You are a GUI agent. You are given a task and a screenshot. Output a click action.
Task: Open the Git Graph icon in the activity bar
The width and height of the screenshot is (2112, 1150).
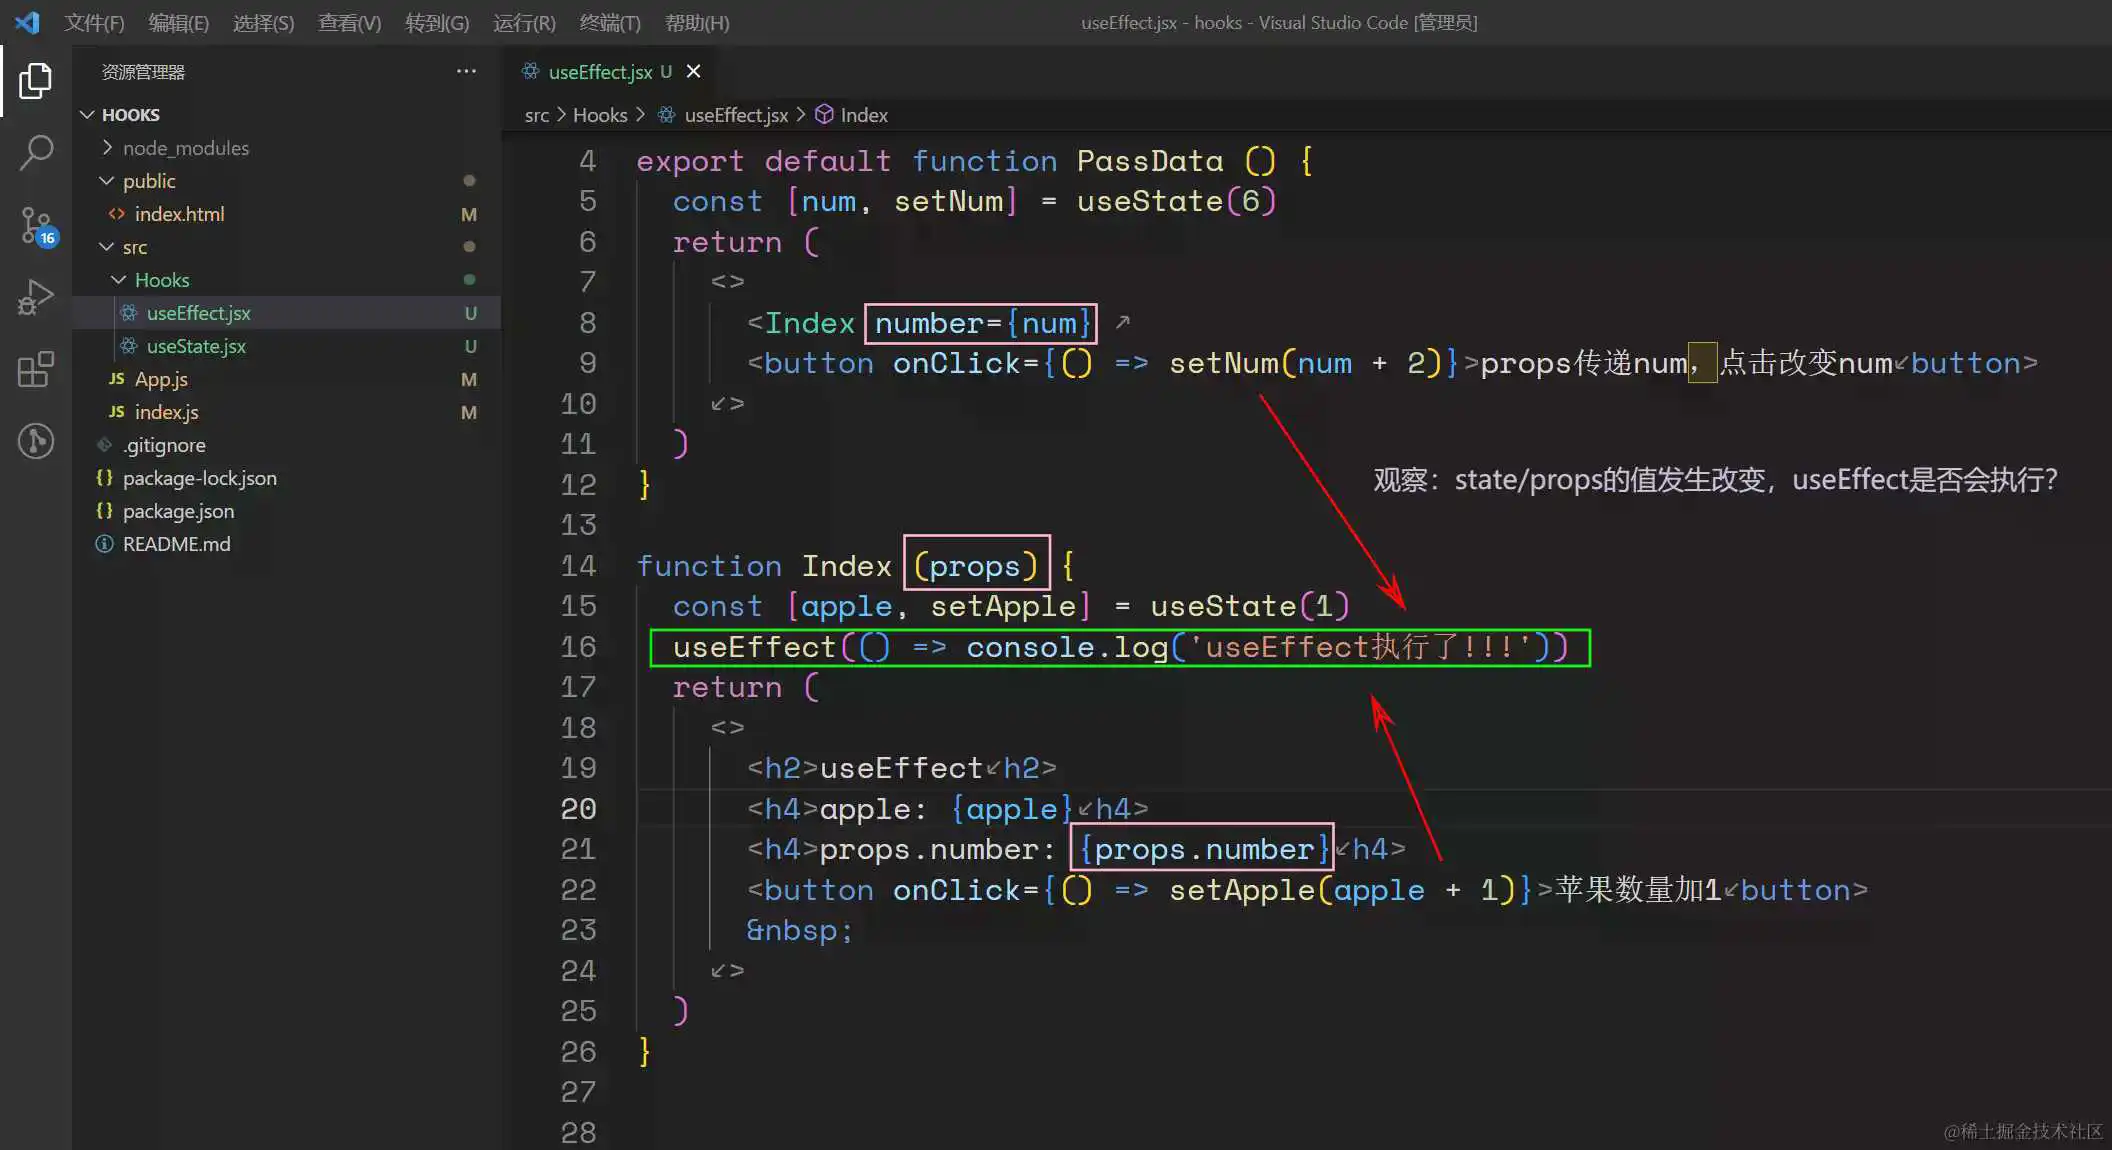(36, 441)
